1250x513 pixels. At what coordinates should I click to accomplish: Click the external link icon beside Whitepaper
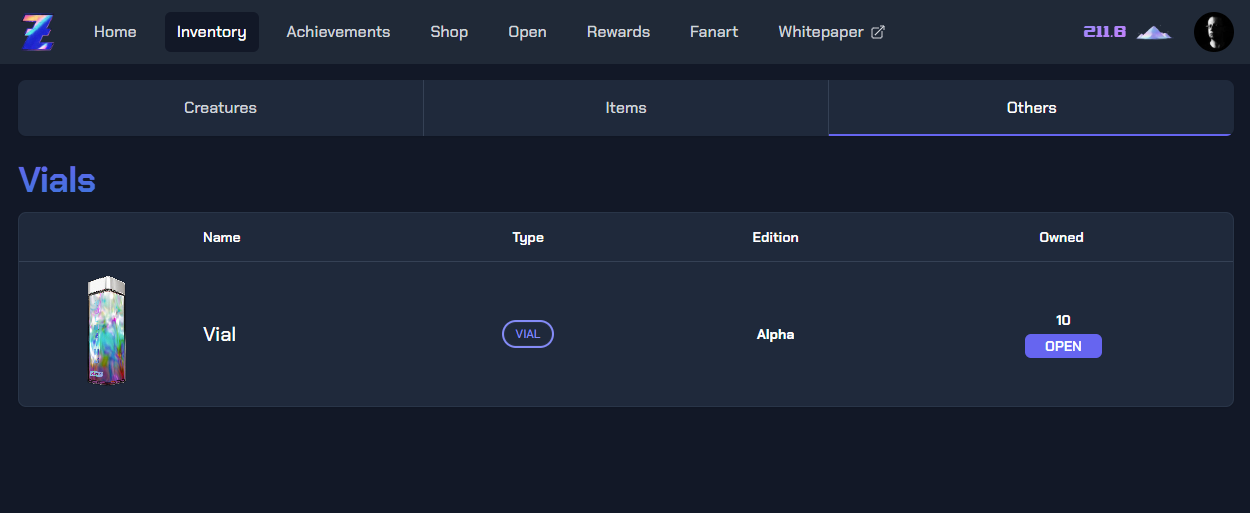tap(878, 32)
